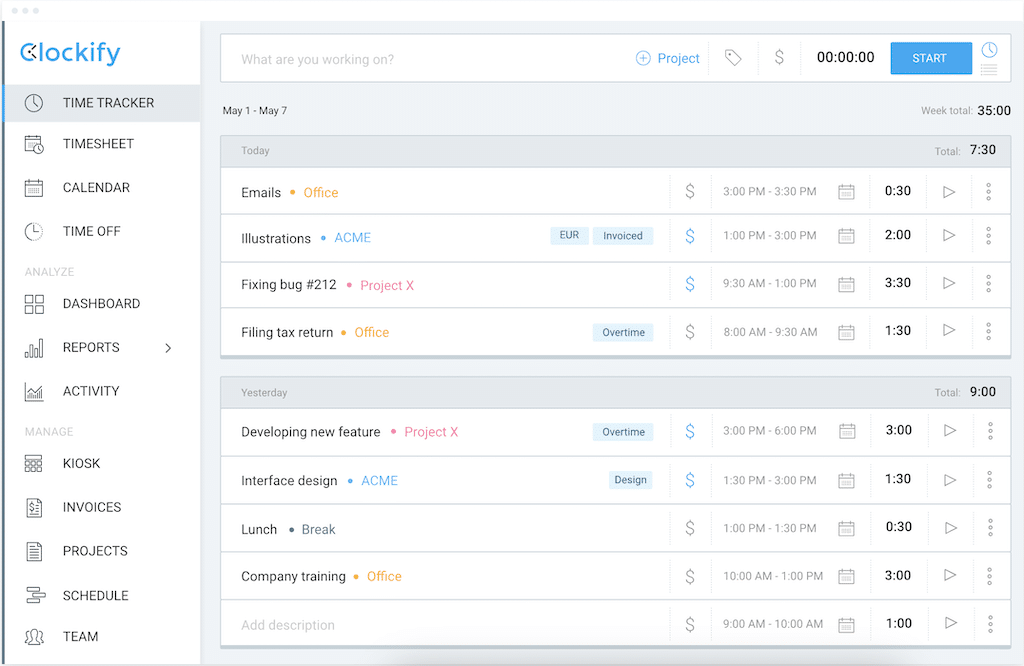Switch to manual mode via list icon

click(x=989, y=69)
